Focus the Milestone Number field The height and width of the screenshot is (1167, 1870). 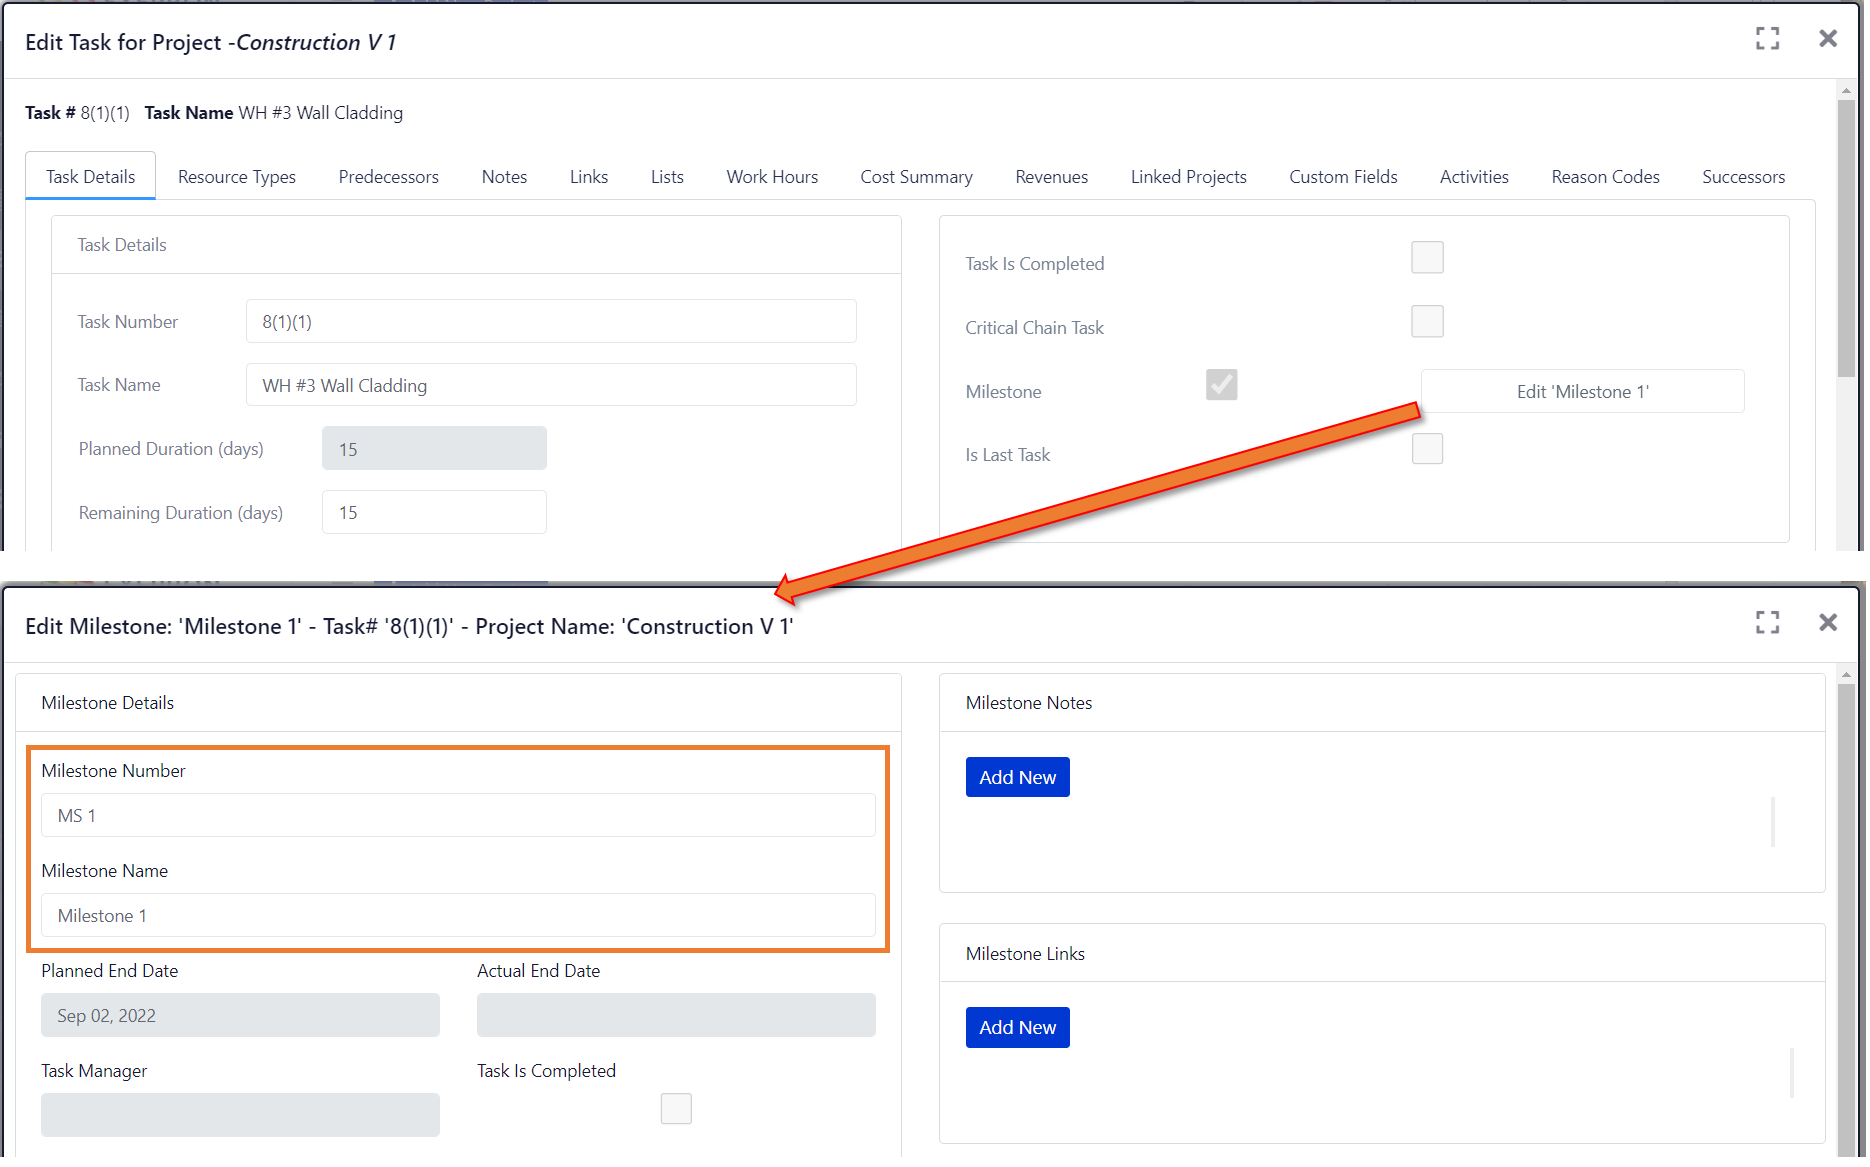(x=458, y=815)
